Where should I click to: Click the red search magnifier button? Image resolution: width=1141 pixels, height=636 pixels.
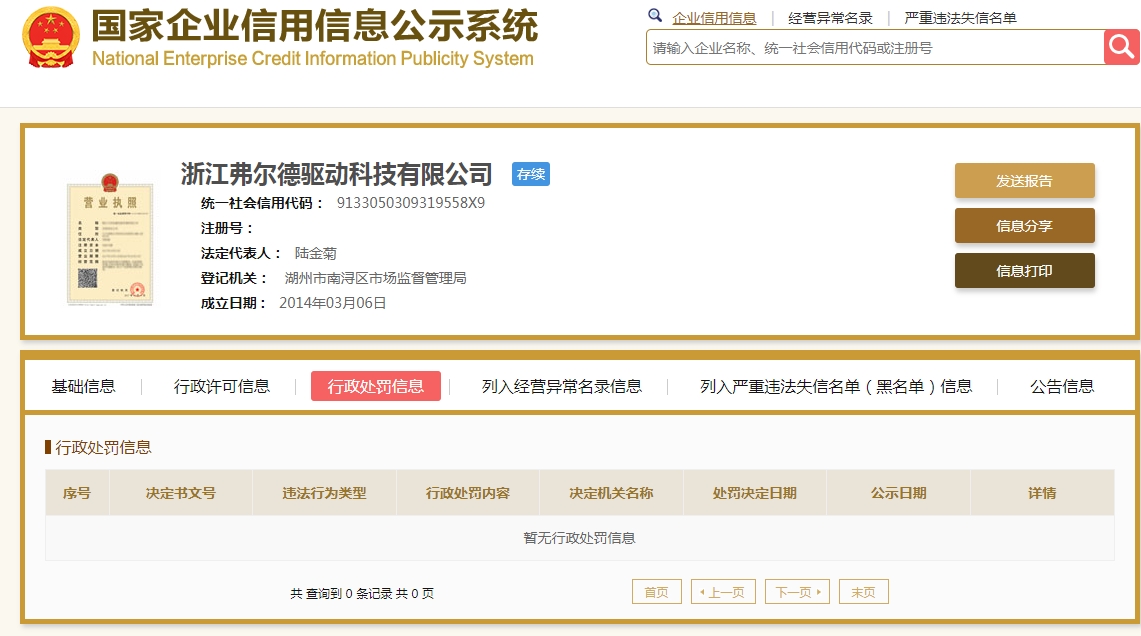point(1121,47)
